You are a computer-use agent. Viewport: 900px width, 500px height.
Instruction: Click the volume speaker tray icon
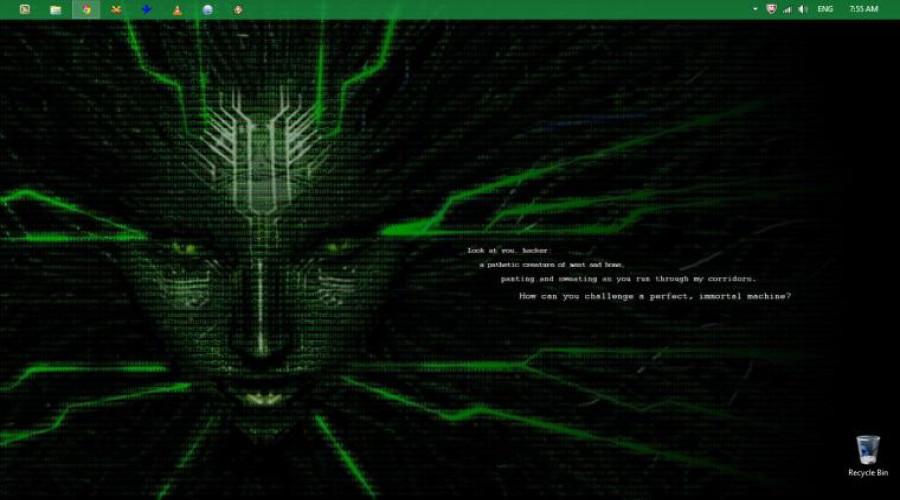coord(802,9)
